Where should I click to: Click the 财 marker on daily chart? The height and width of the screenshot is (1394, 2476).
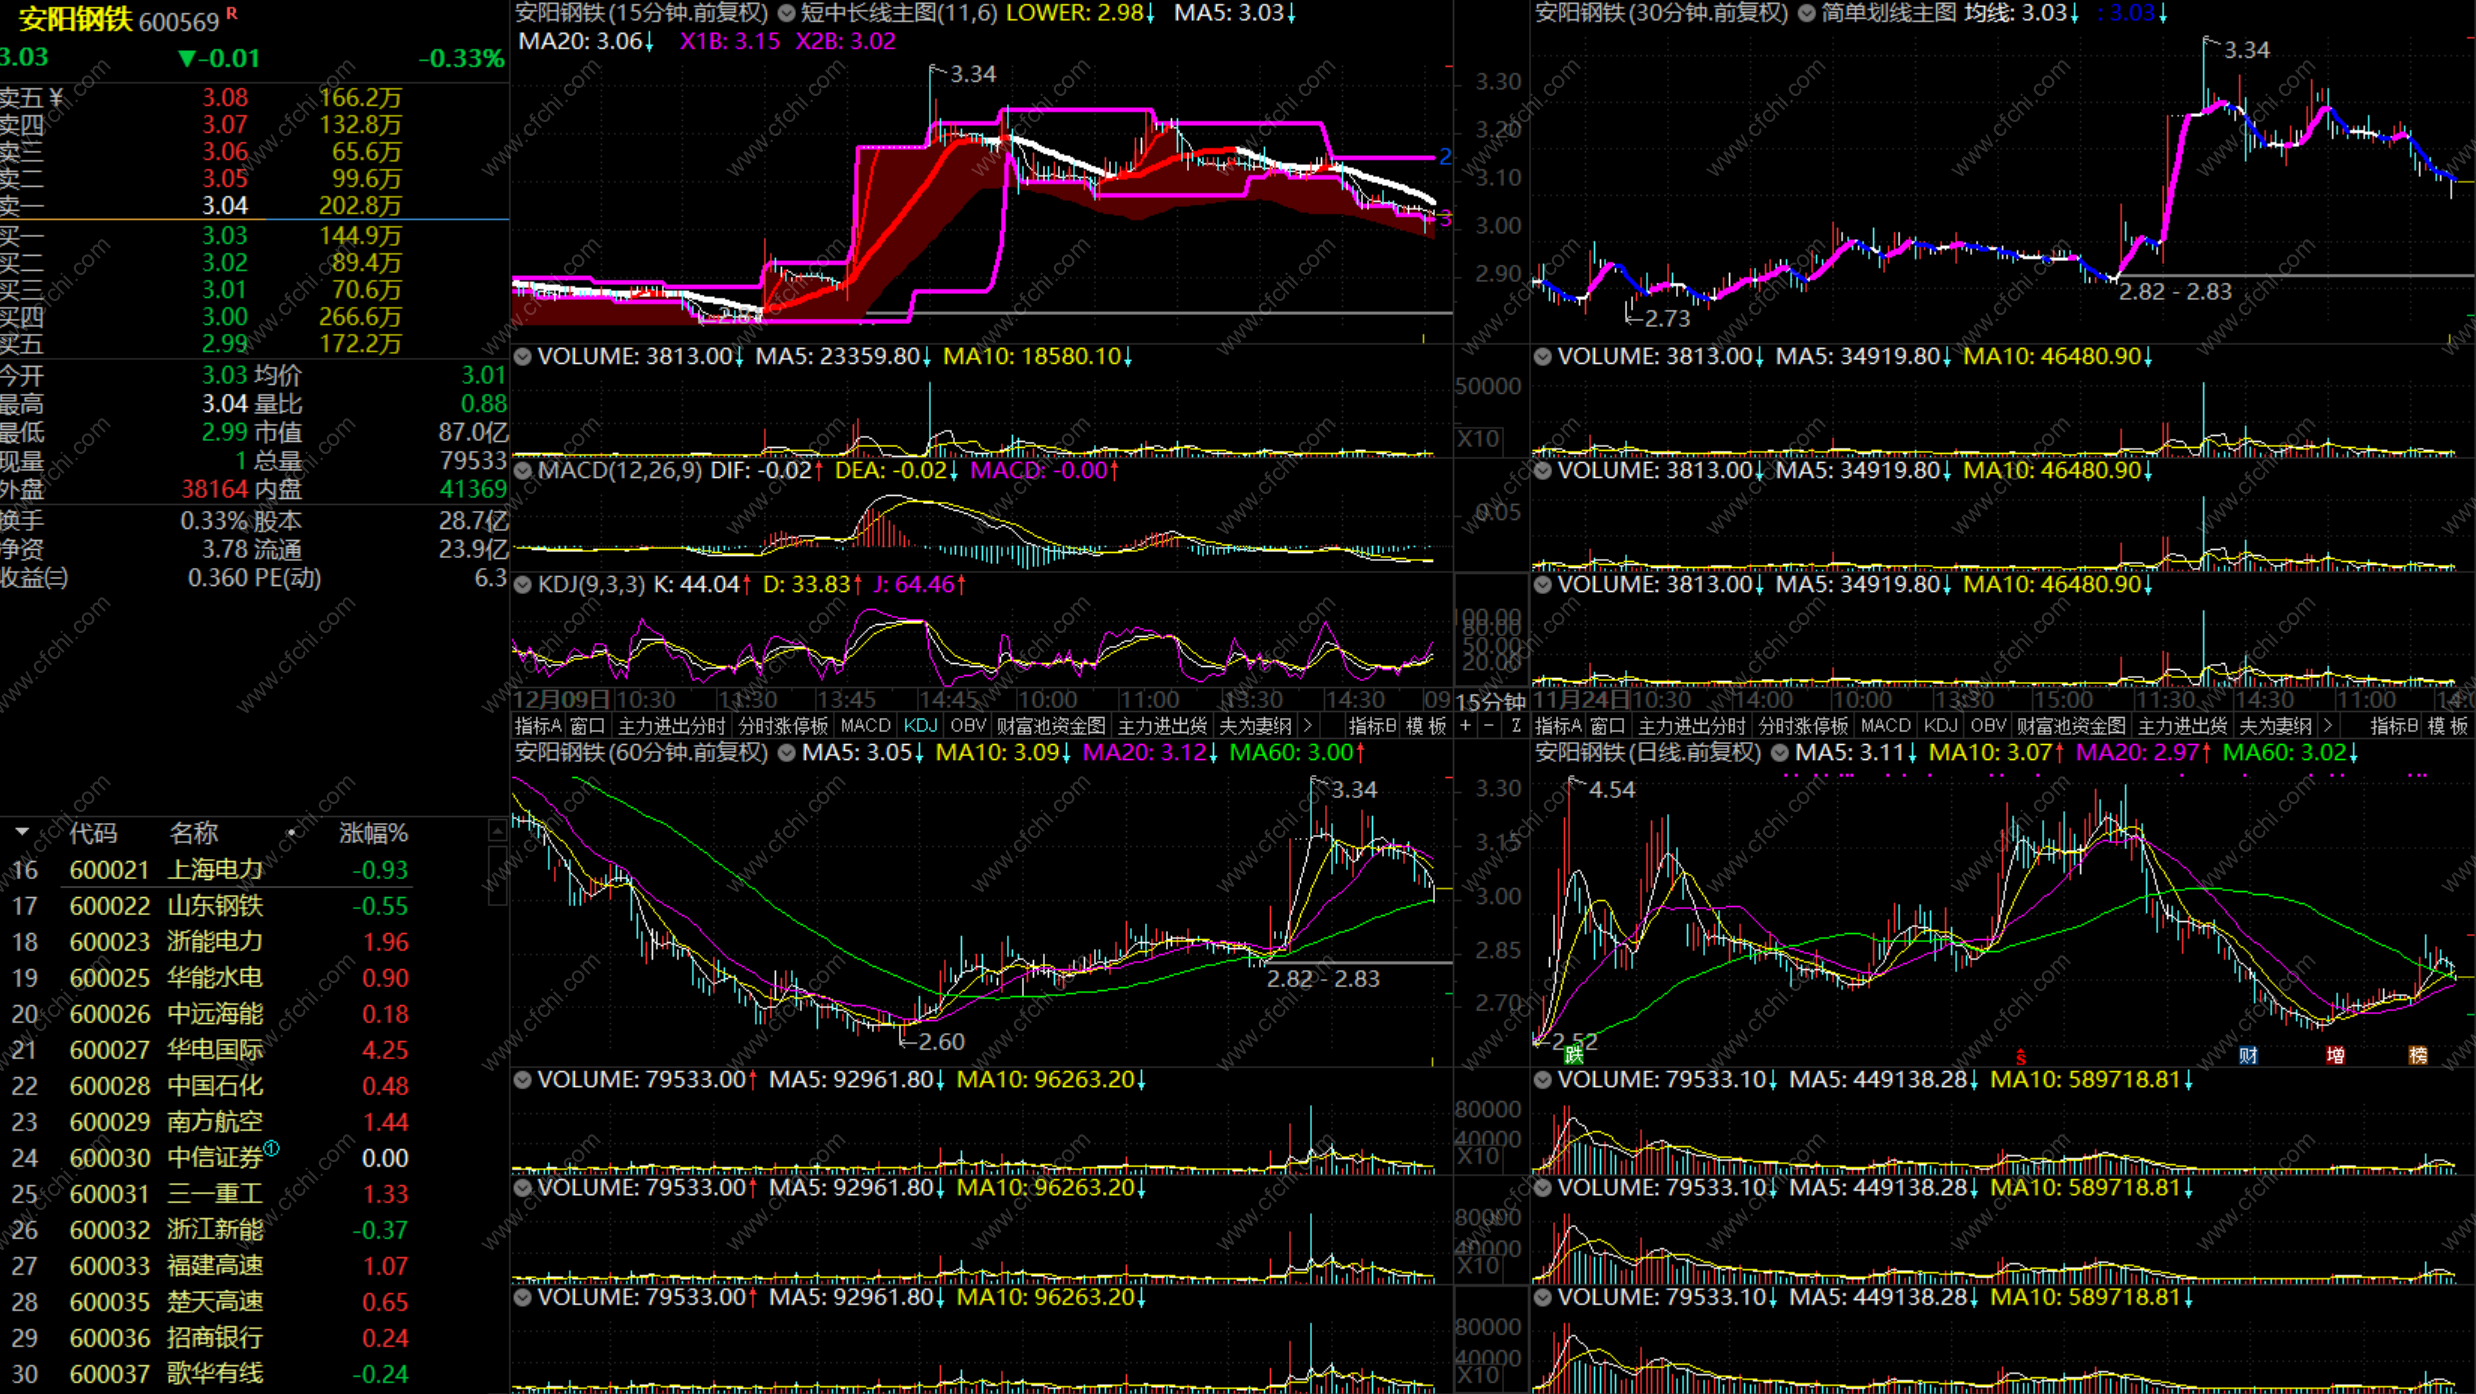click(x=2248, y=1055)
